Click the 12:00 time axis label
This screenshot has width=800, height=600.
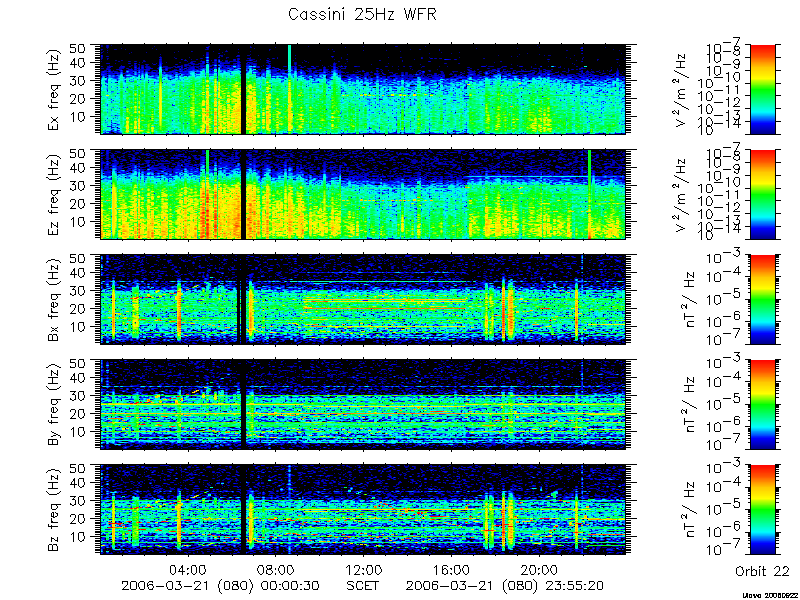(363, 568)
